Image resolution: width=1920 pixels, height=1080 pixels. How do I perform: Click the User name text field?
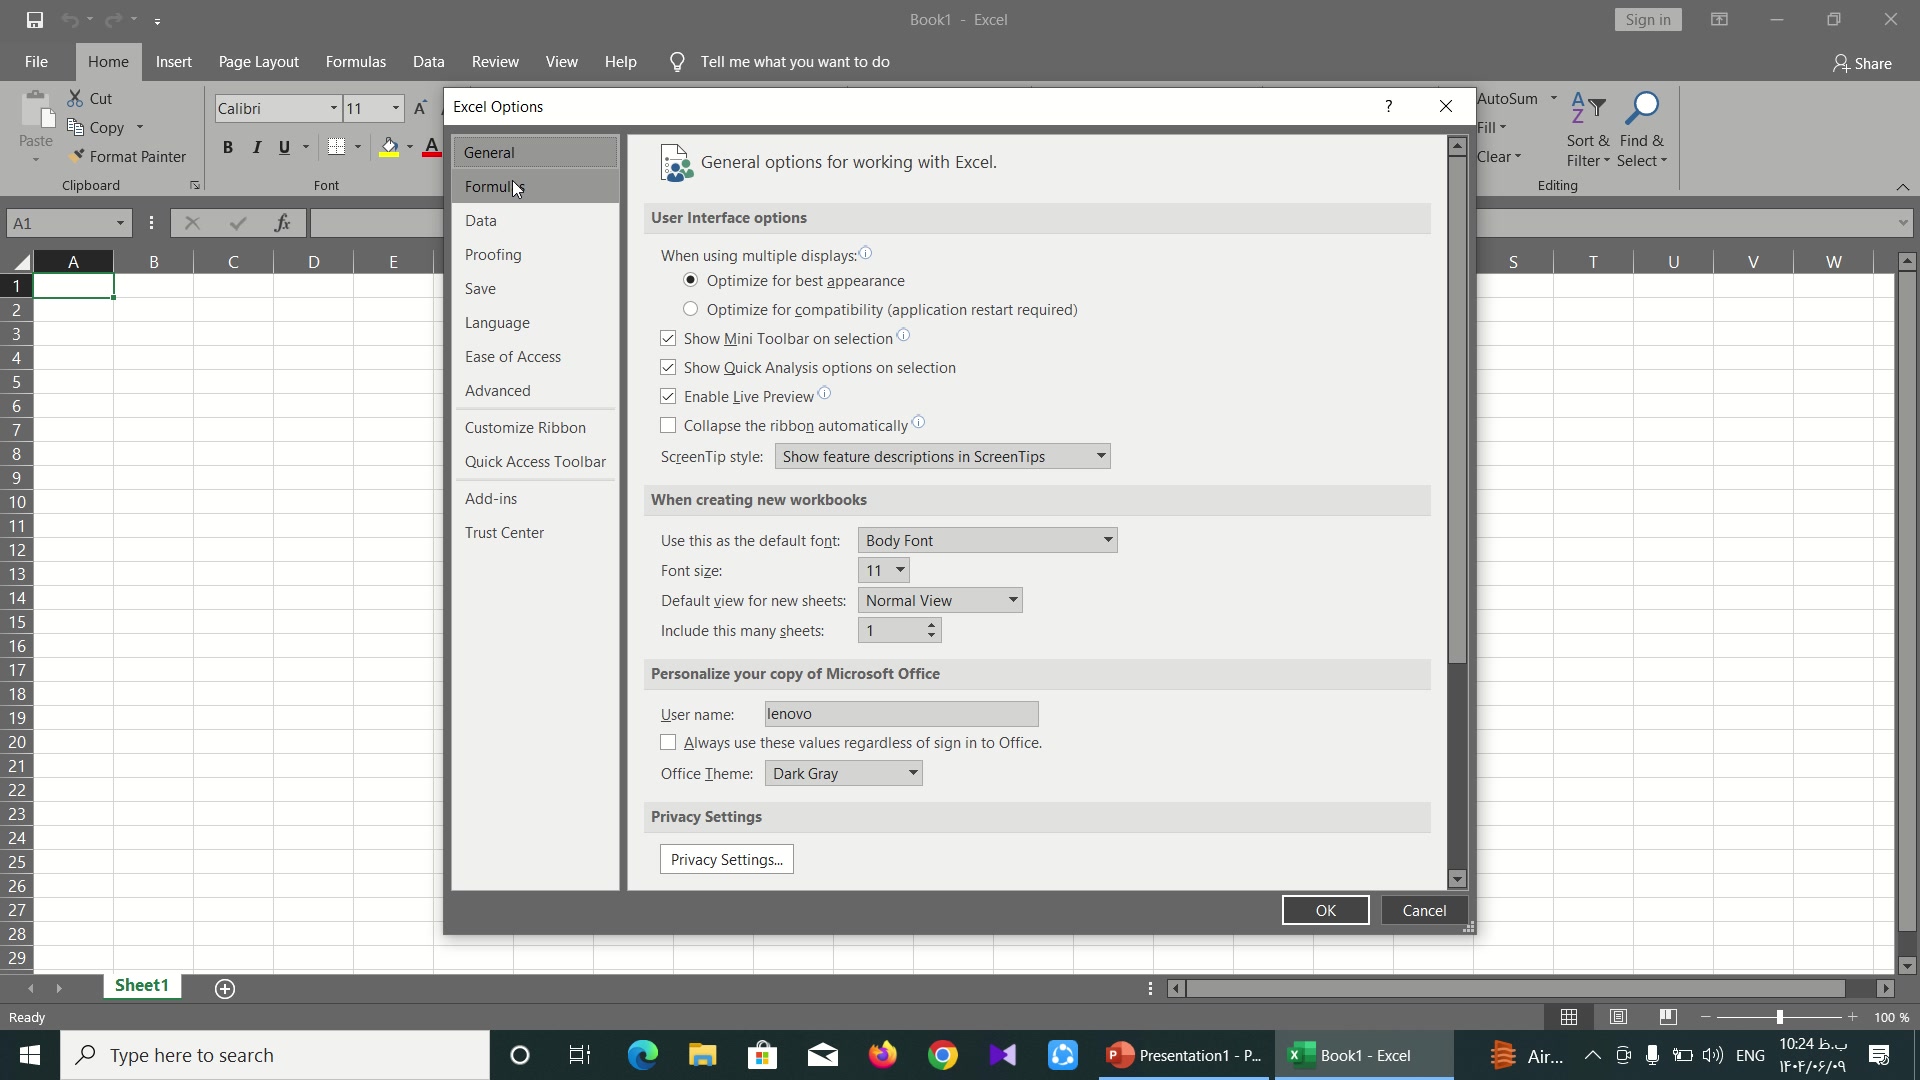point(900,714)
